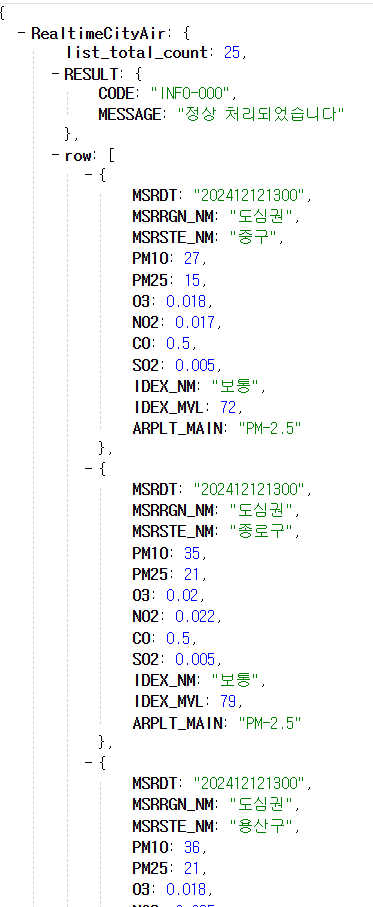Screen dimensions: 373x907
Task: Click SO2 value 0.005 in 종로구 entry
Action: (x=195, y=658)
